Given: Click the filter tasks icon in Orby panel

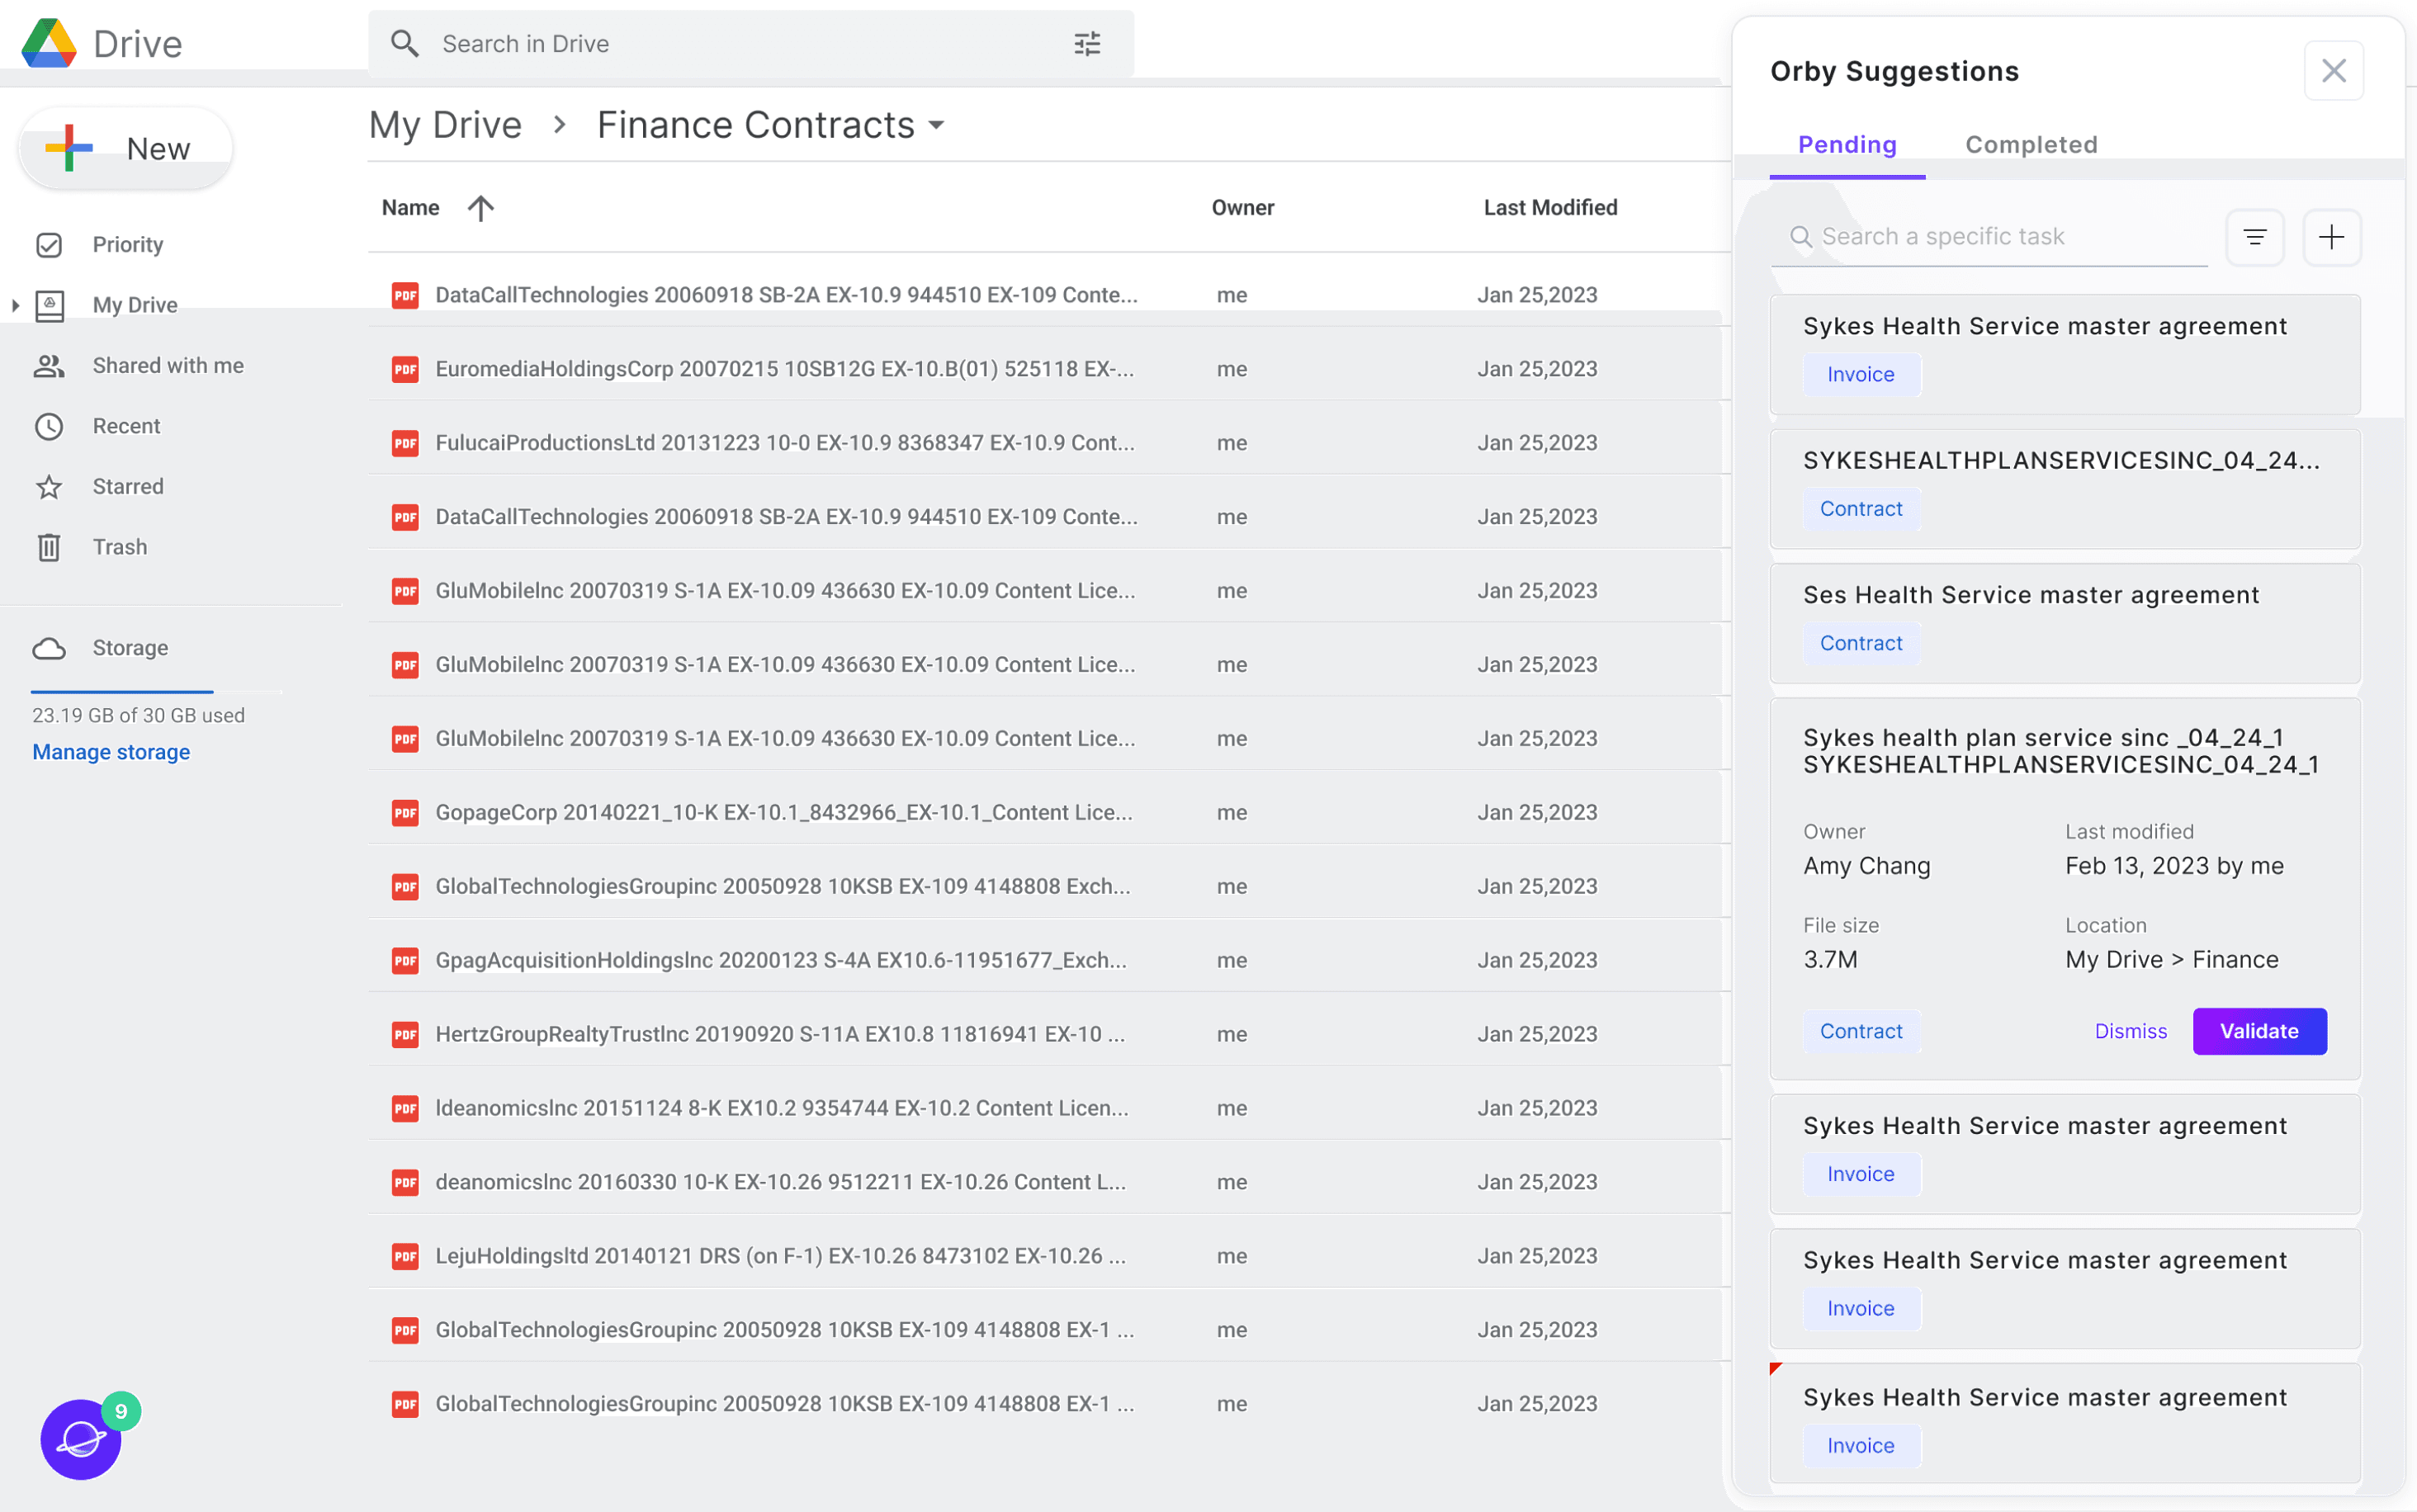Looking at the screenshot, I should [x=2254, y=237].
